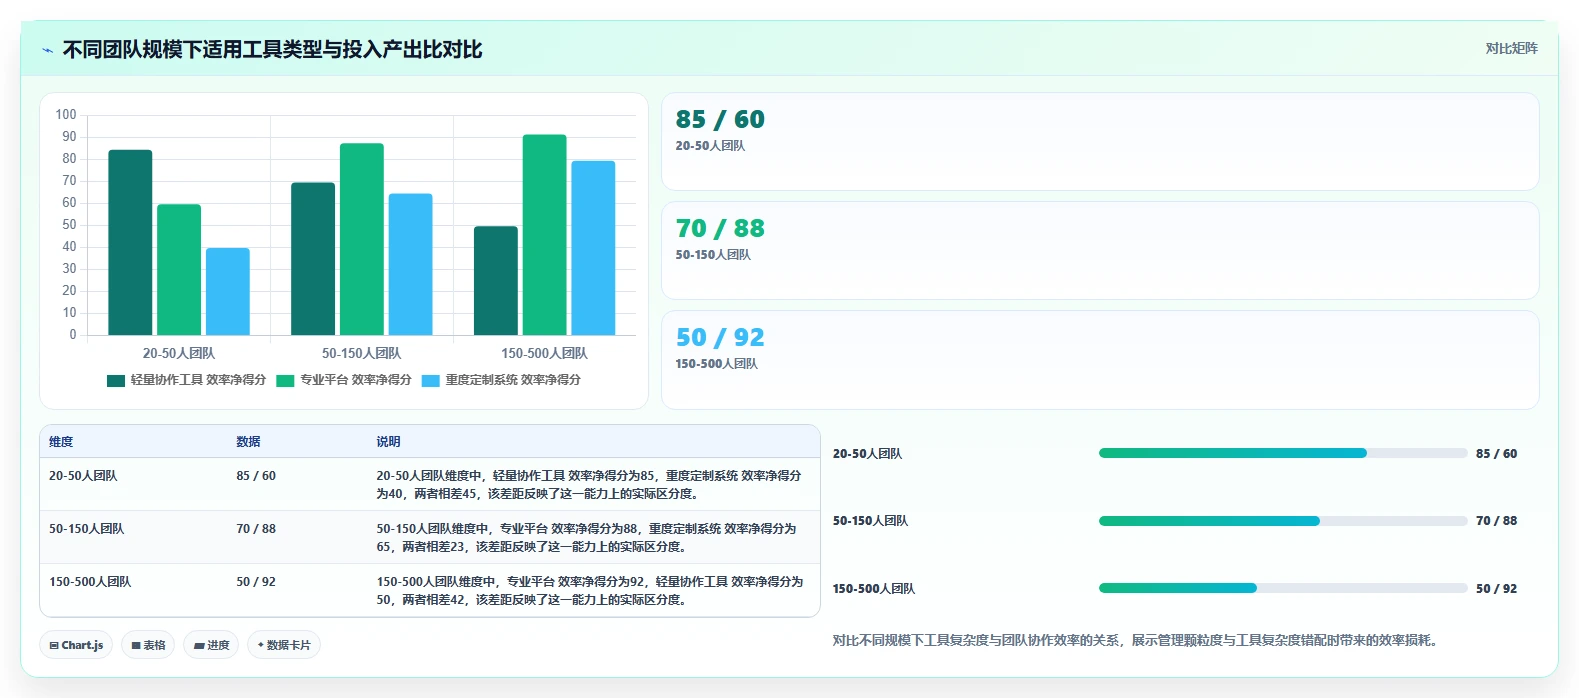Click the table data cell 85 / 60
This screenshot has width=1579, height=698.
tap(256, 476)
